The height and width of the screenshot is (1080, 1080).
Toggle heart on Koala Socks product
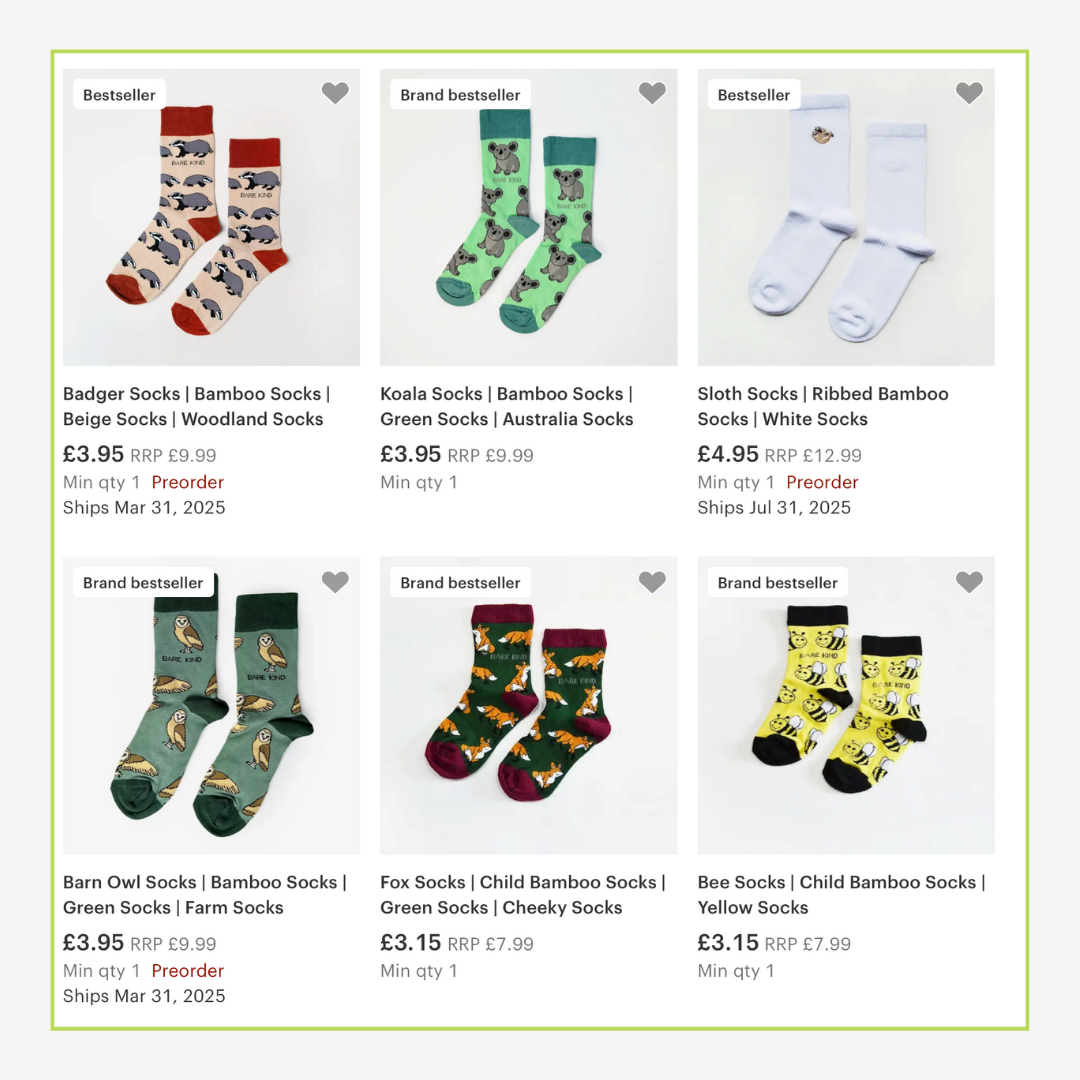tap(652, 93)
